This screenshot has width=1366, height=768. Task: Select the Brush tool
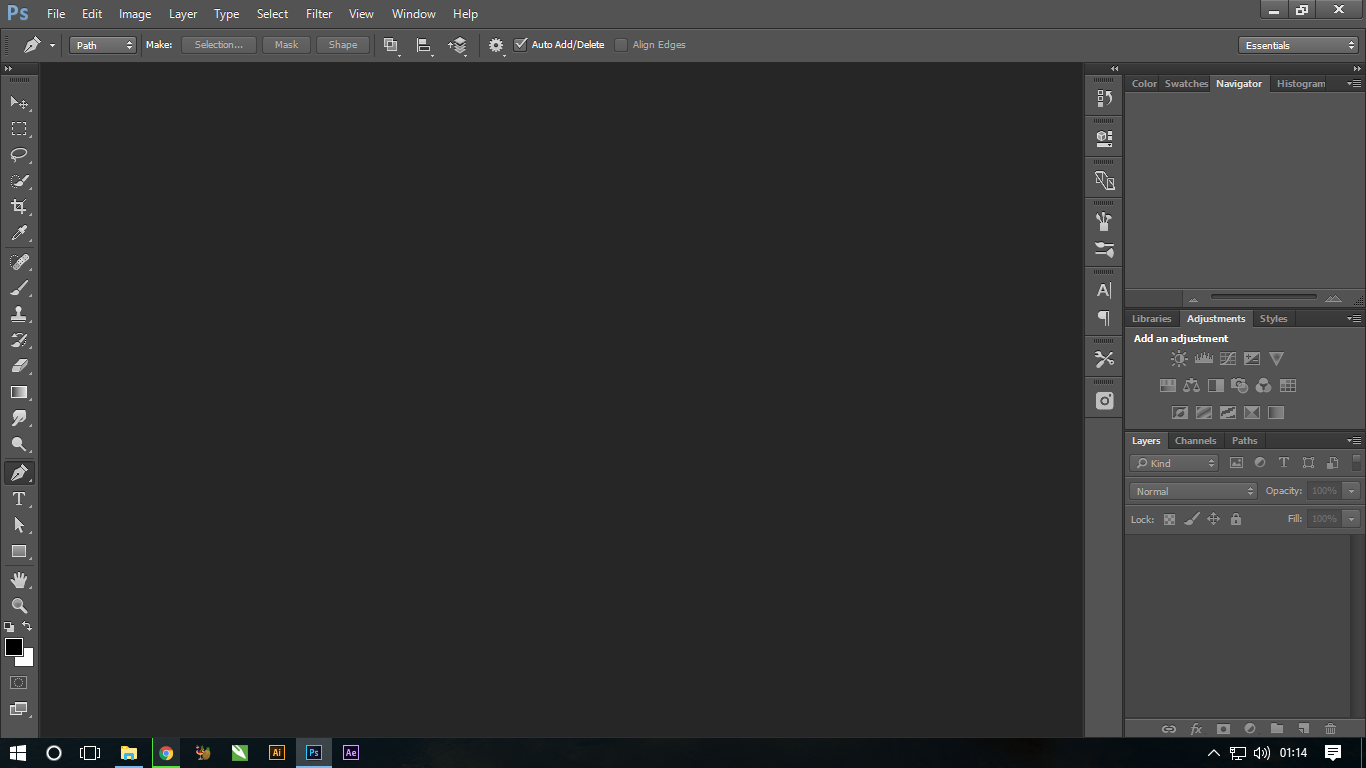pos(19,288)
